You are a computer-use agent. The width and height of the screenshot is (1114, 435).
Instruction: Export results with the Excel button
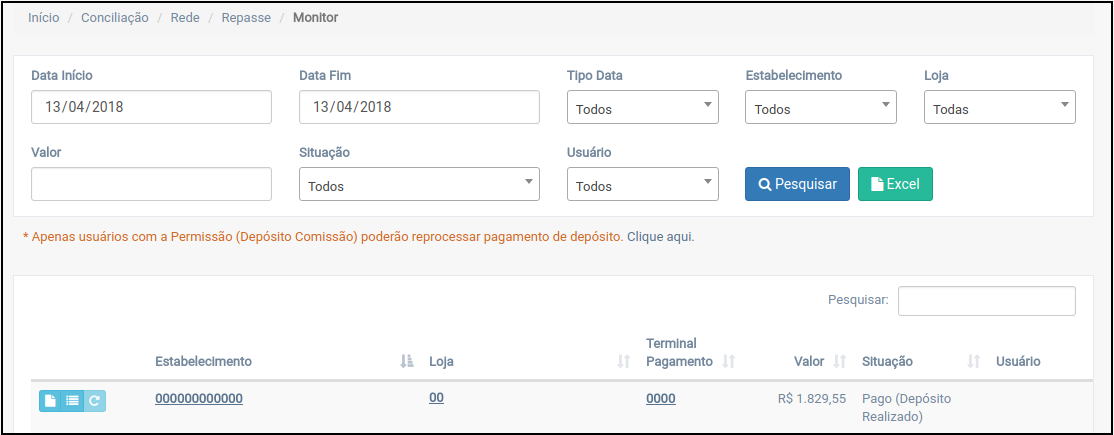point(895,184)
